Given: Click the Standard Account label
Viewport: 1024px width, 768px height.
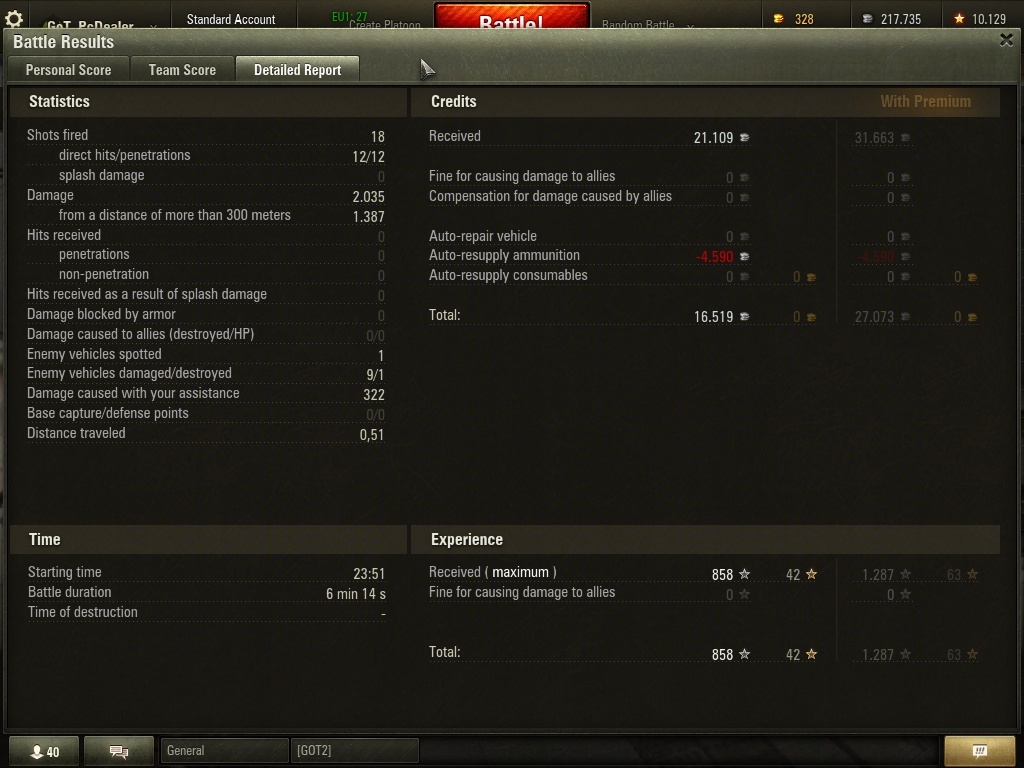Looking at the screenshot, I should point(231,20).
